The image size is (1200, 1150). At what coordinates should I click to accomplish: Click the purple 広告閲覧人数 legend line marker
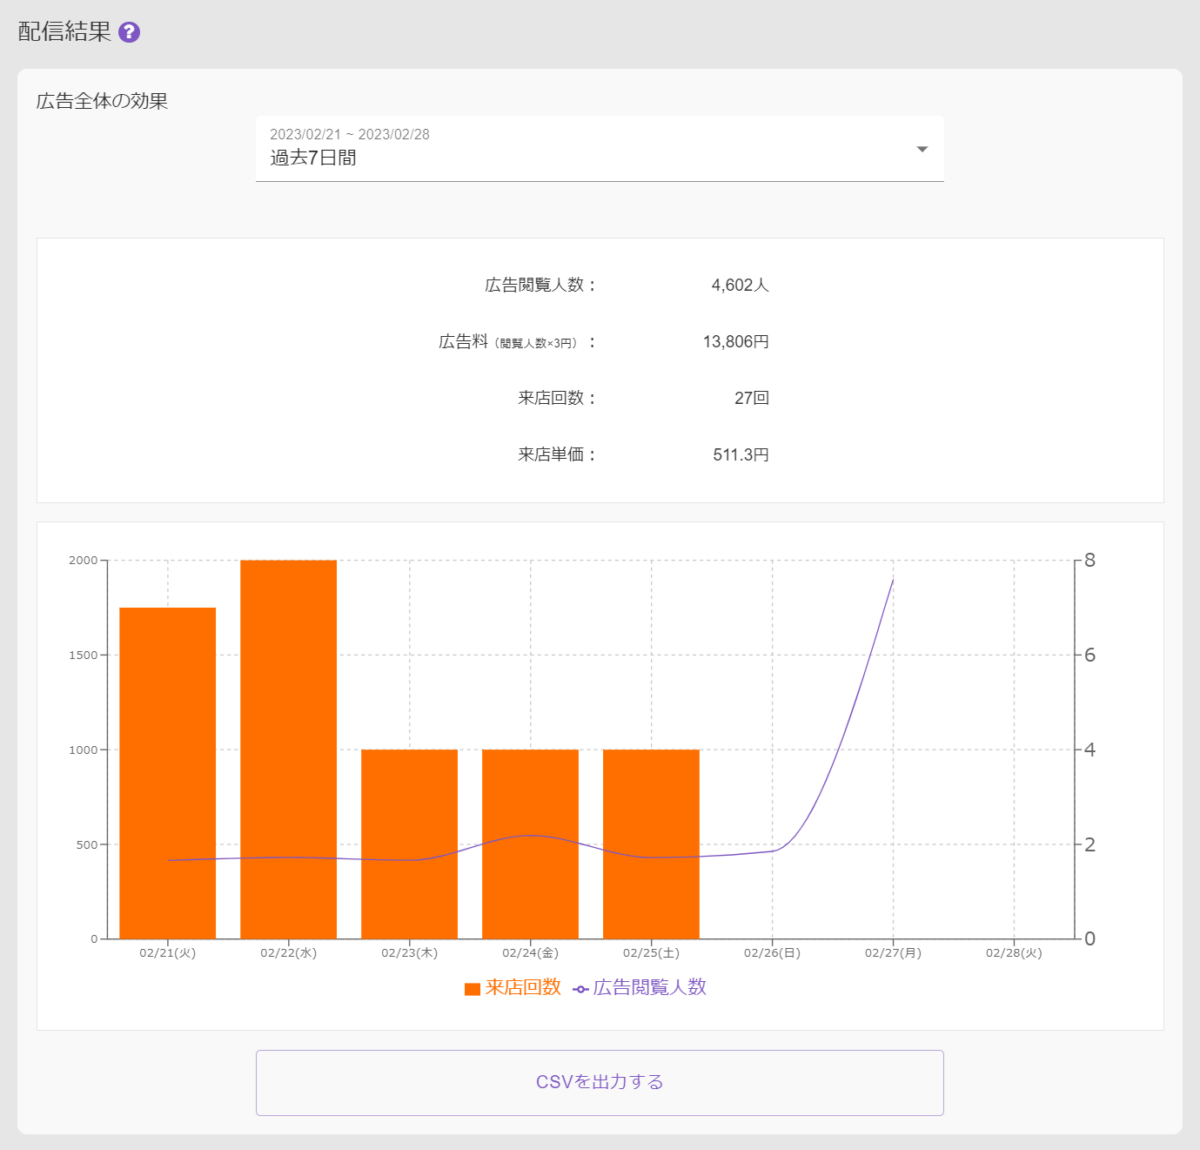coord(581,989)
